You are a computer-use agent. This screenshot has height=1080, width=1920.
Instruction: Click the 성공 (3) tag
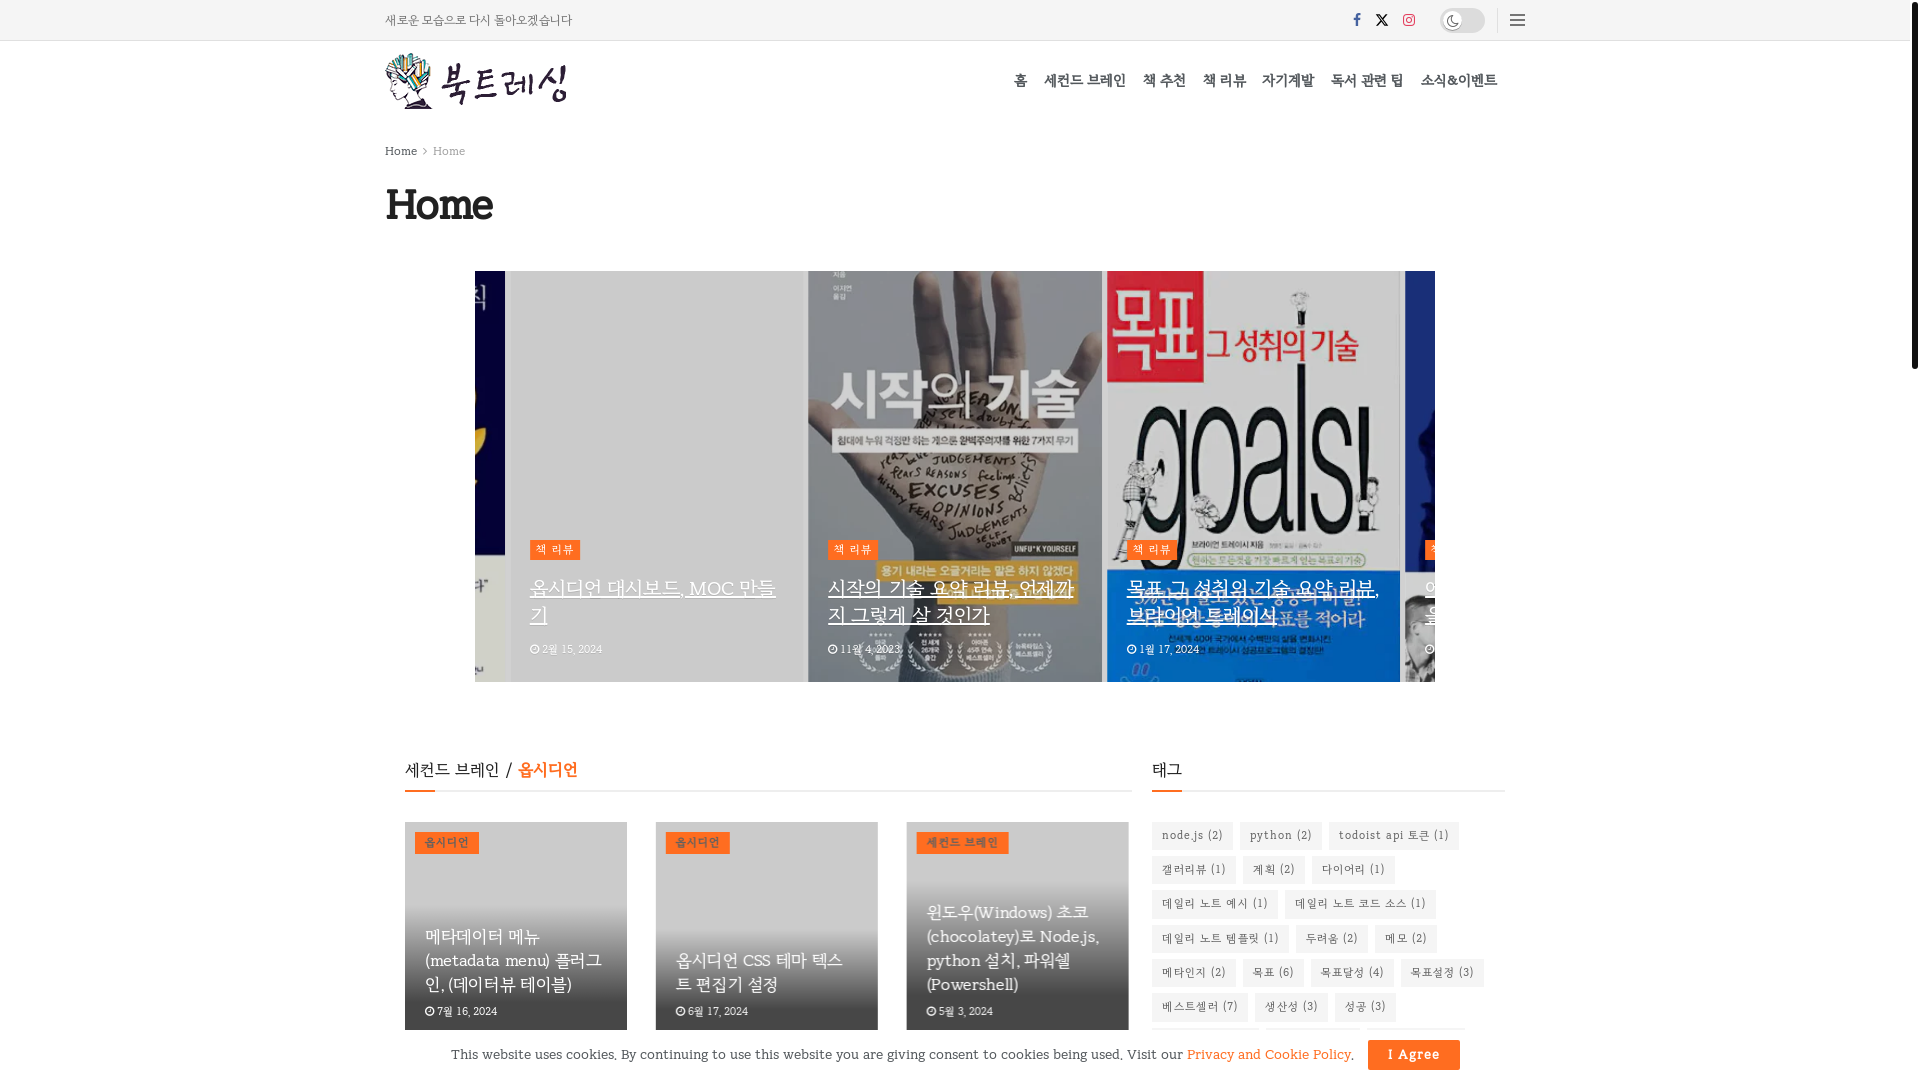tap(1365, 1007)
